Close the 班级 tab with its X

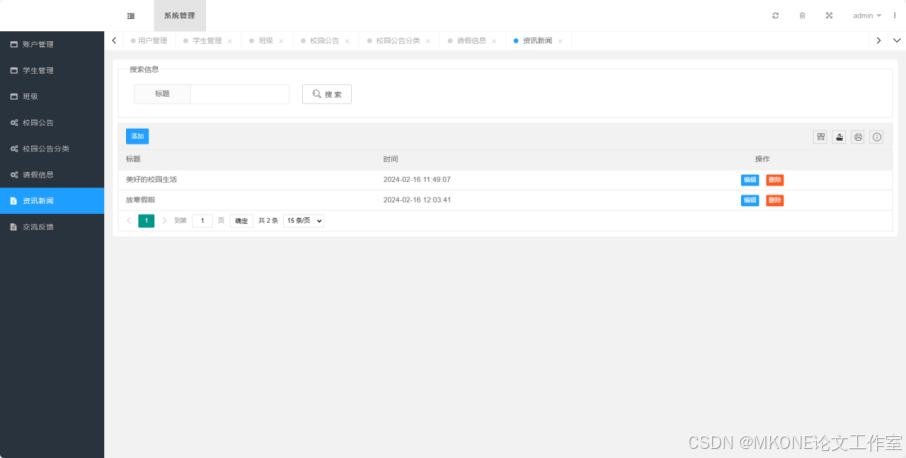tap(281, 41)
